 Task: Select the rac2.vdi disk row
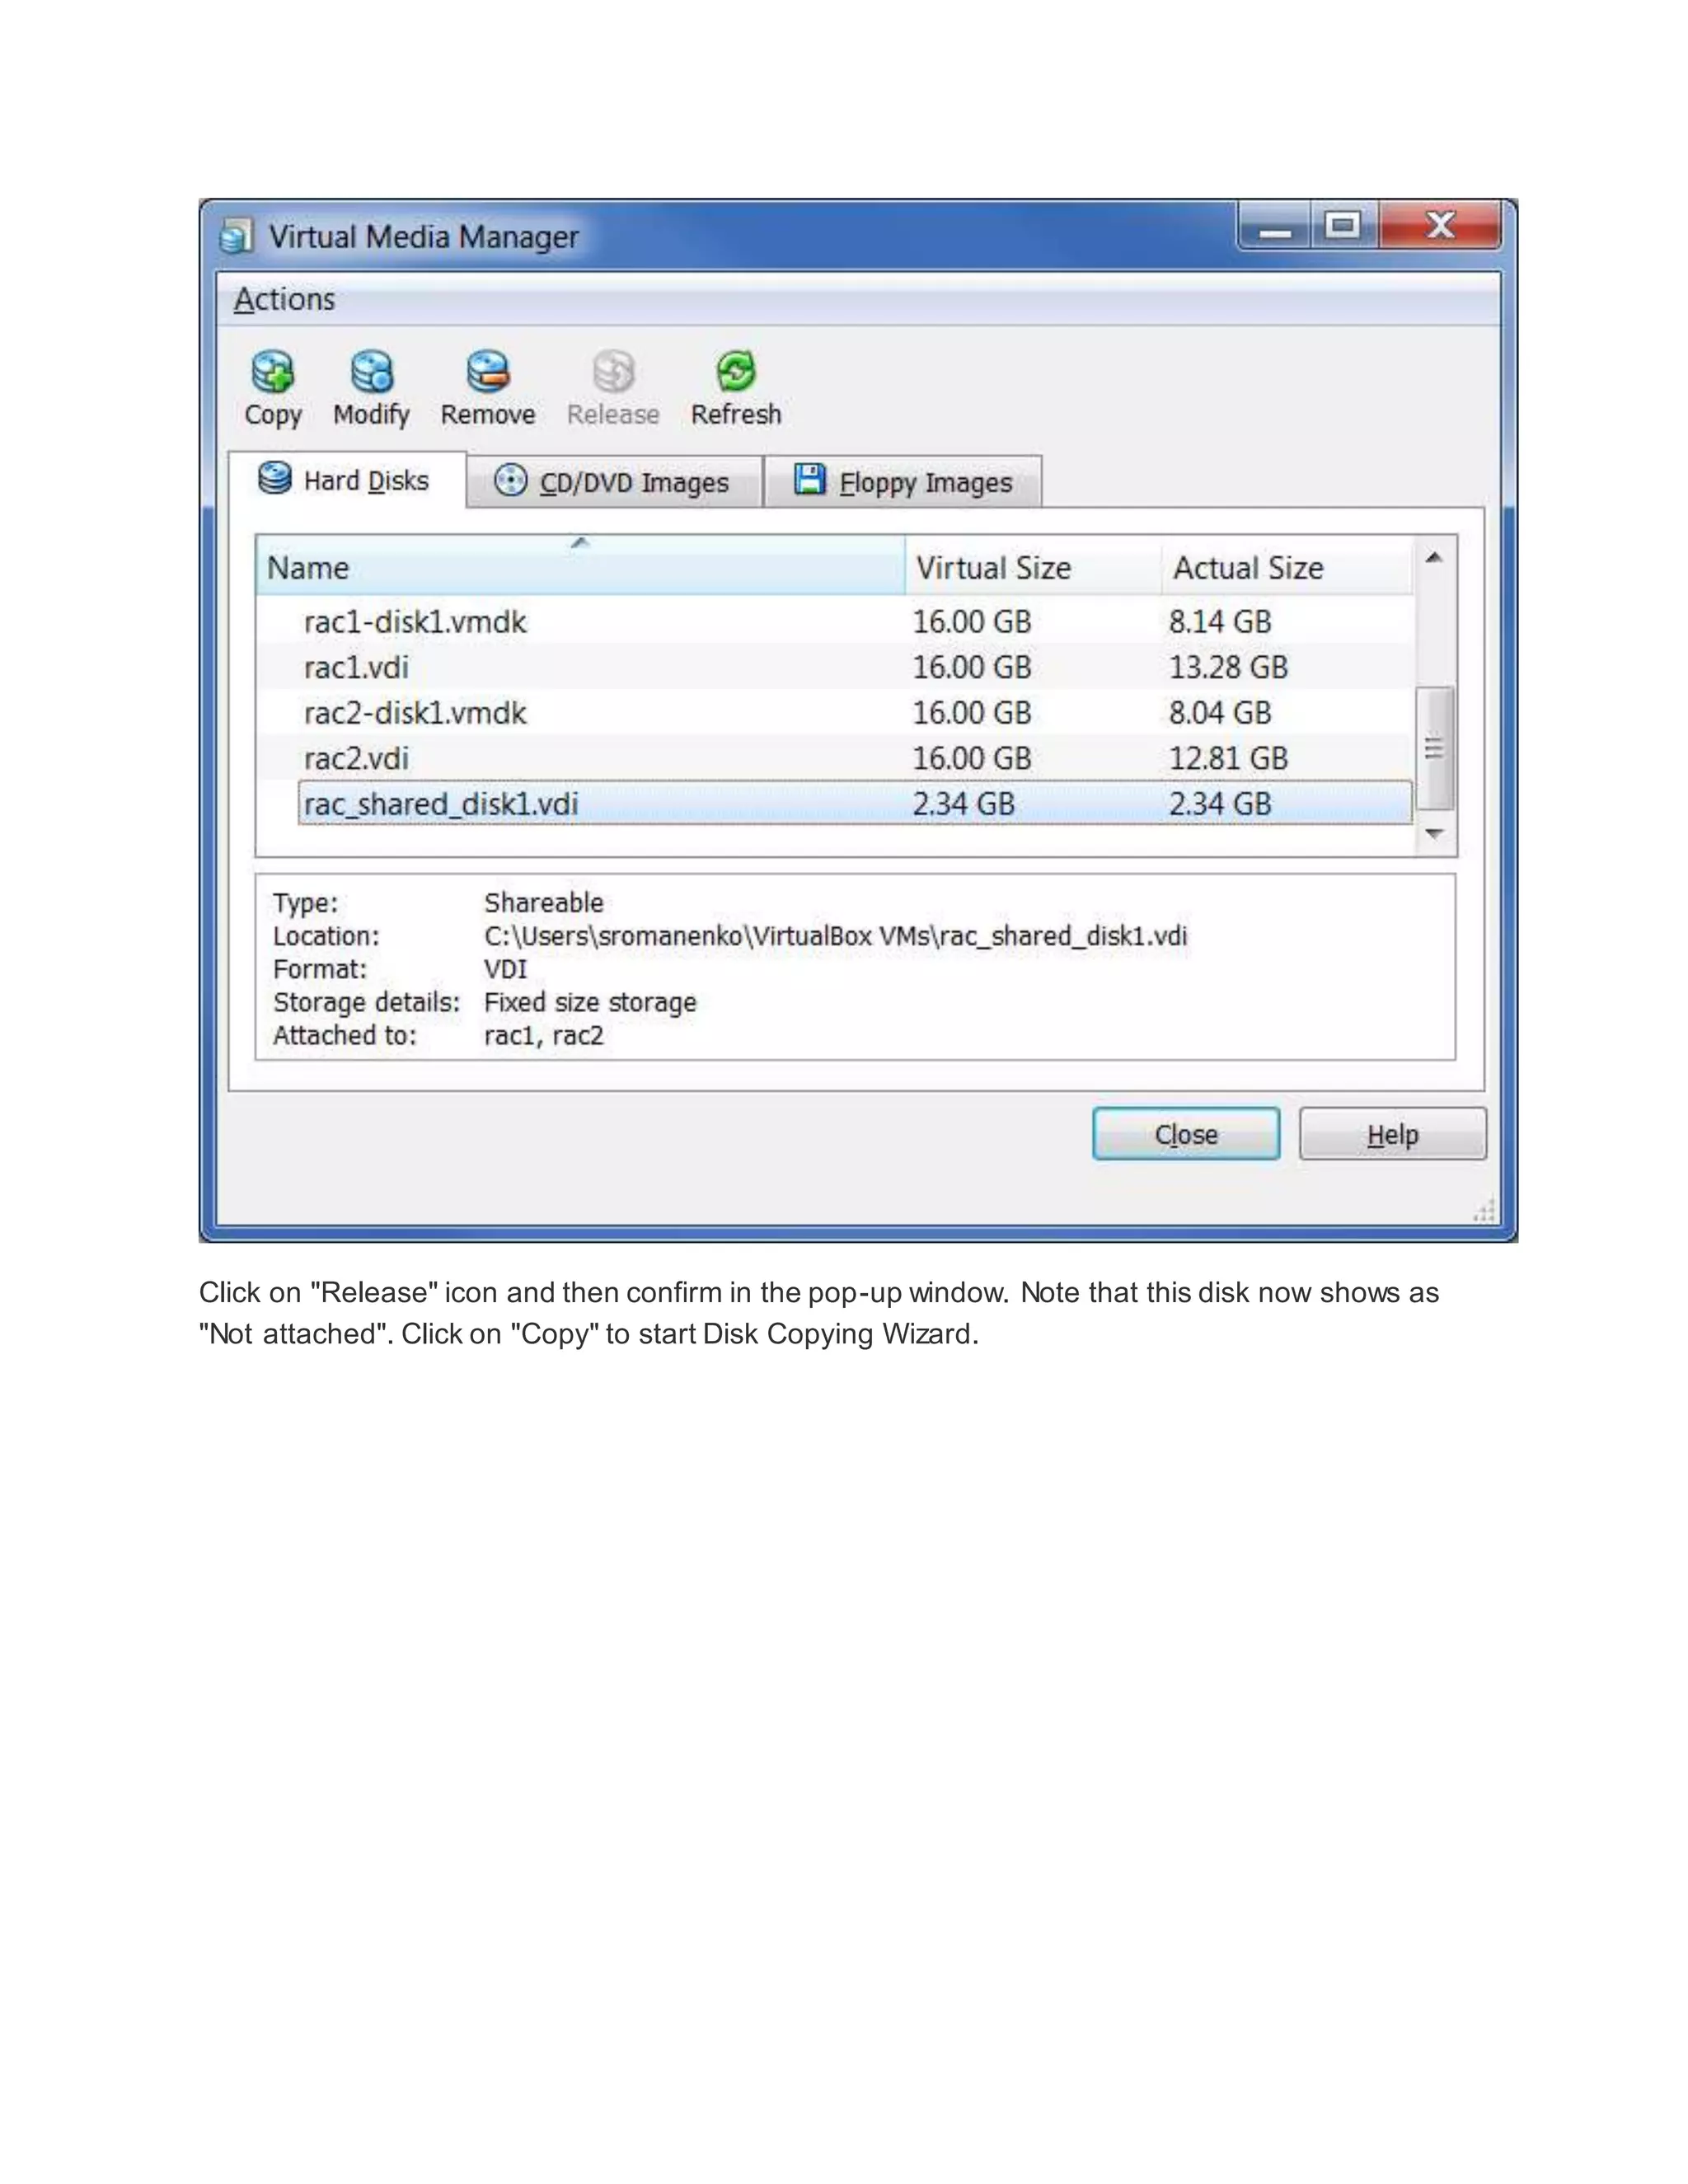[x=835, y=758]
